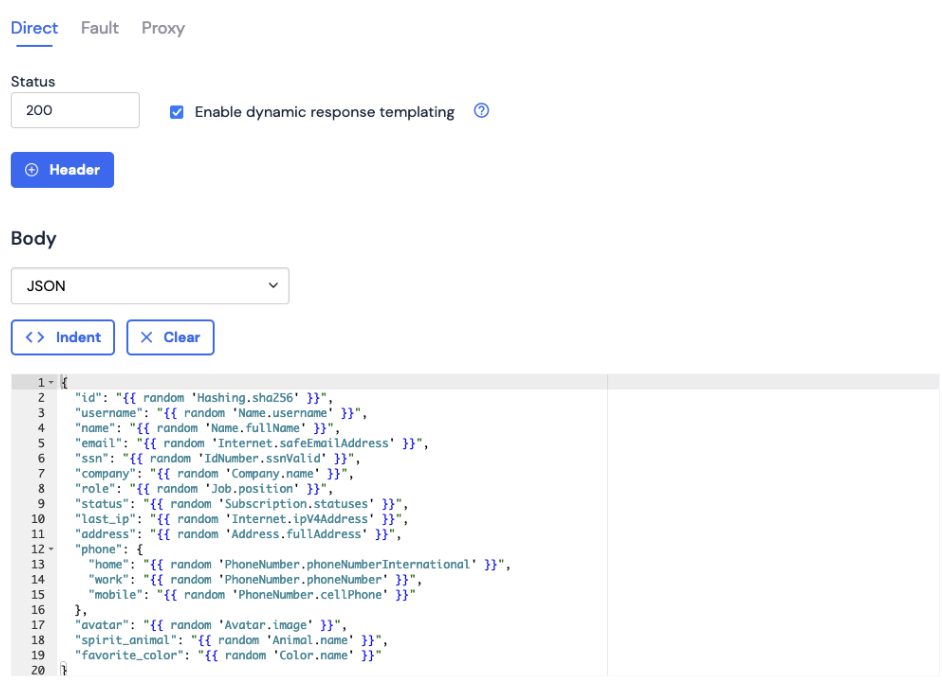Click the Status input field showing 200
This screenshot has height=692, width=942.
coord(75,110)
